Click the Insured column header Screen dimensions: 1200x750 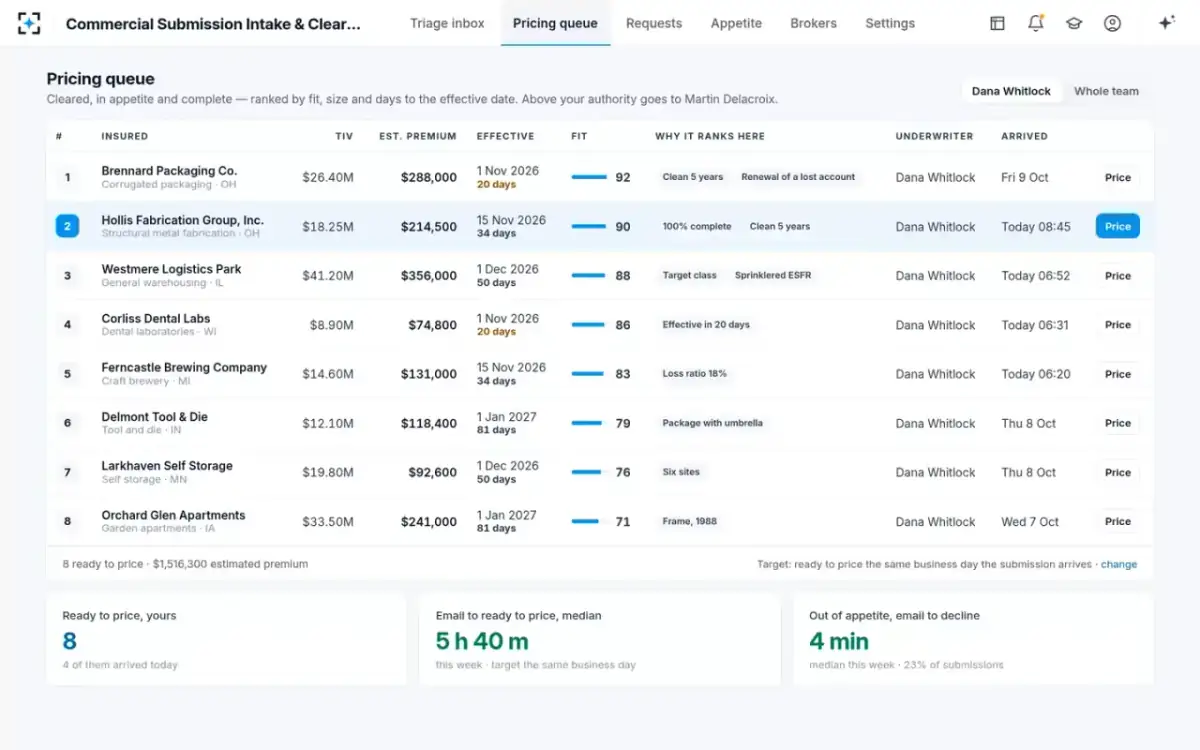pos(124,136)
